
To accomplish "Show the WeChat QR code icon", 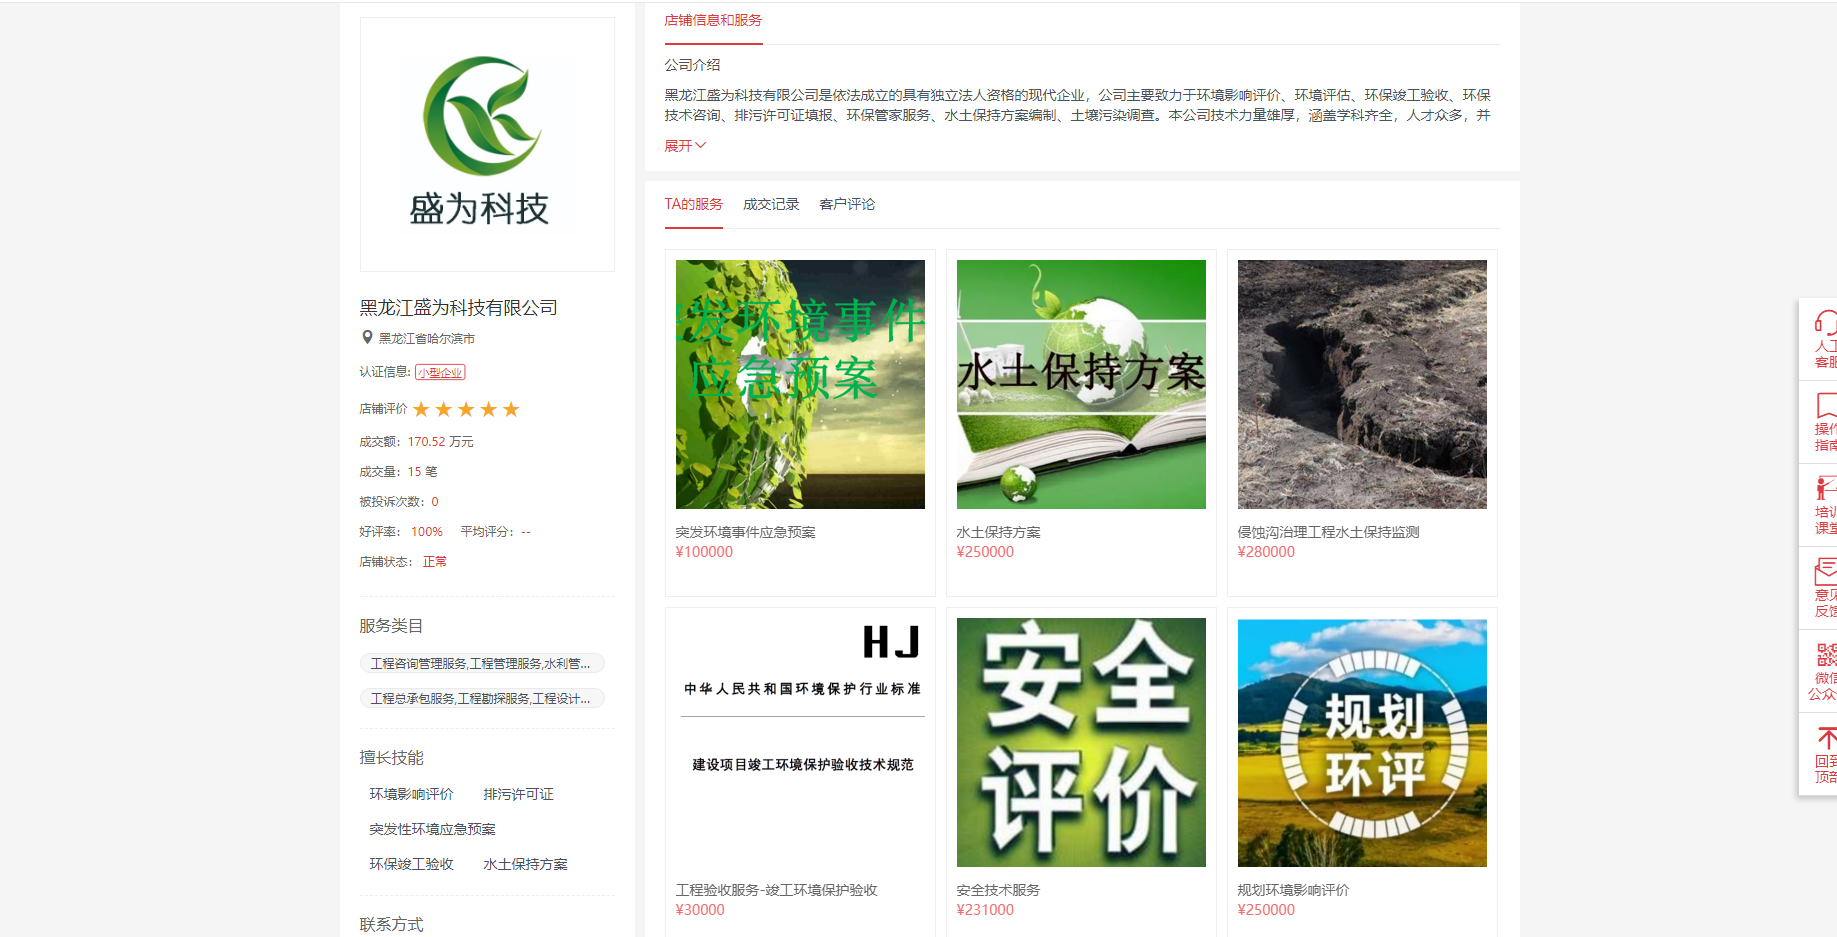I will 1826,655.
